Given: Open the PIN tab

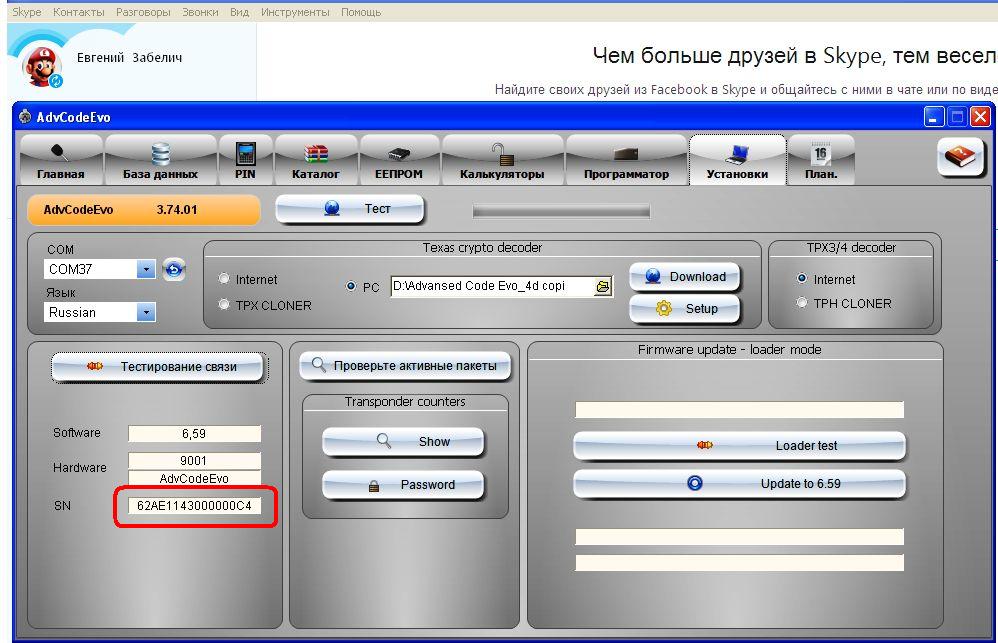Looking at the screenshot, I should coord(246,160).
